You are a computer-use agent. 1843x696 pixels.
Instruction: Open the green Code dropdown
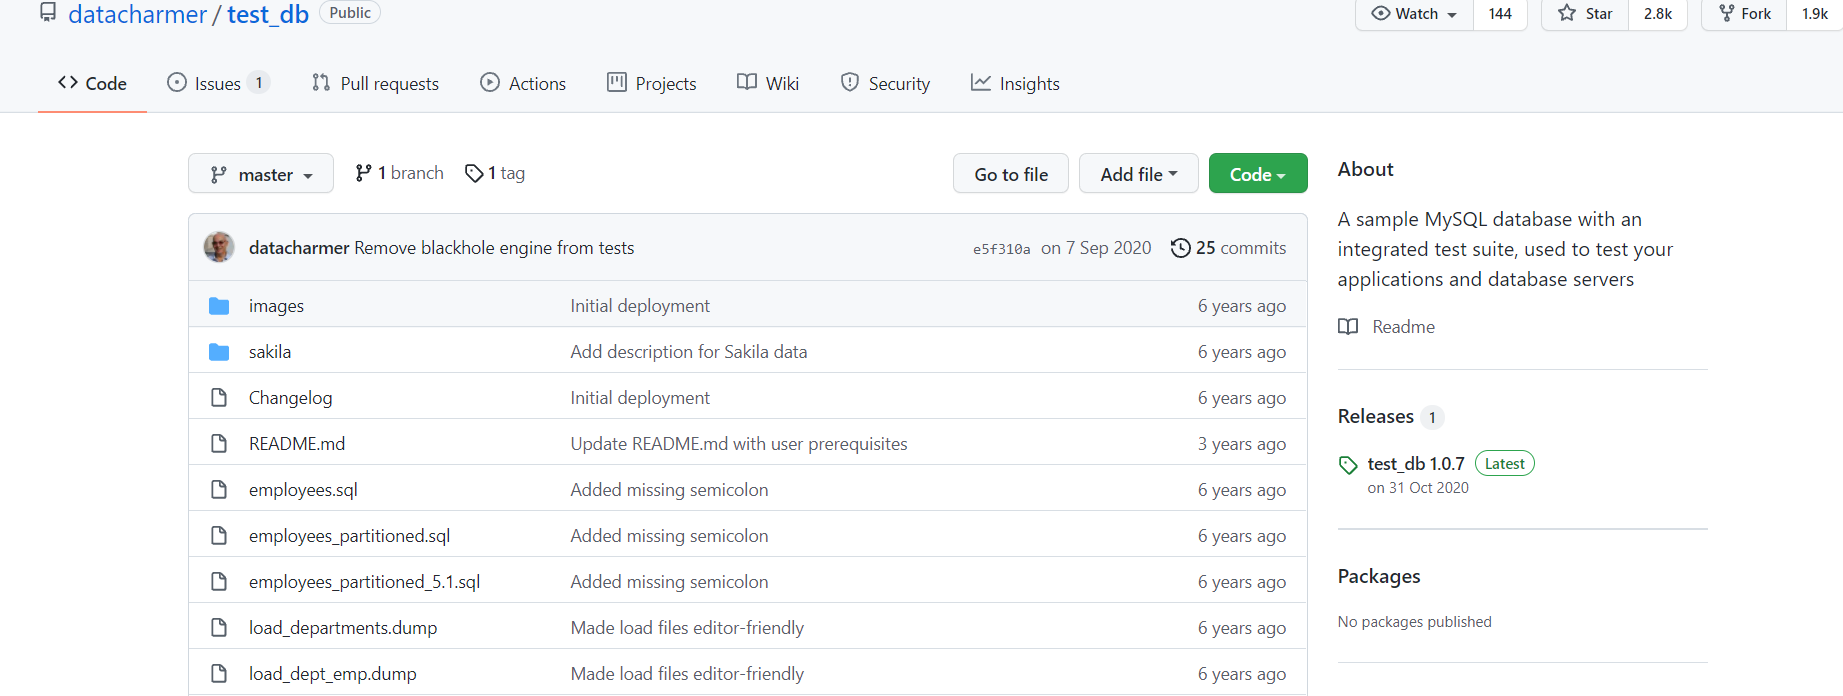coord(1258,174)
